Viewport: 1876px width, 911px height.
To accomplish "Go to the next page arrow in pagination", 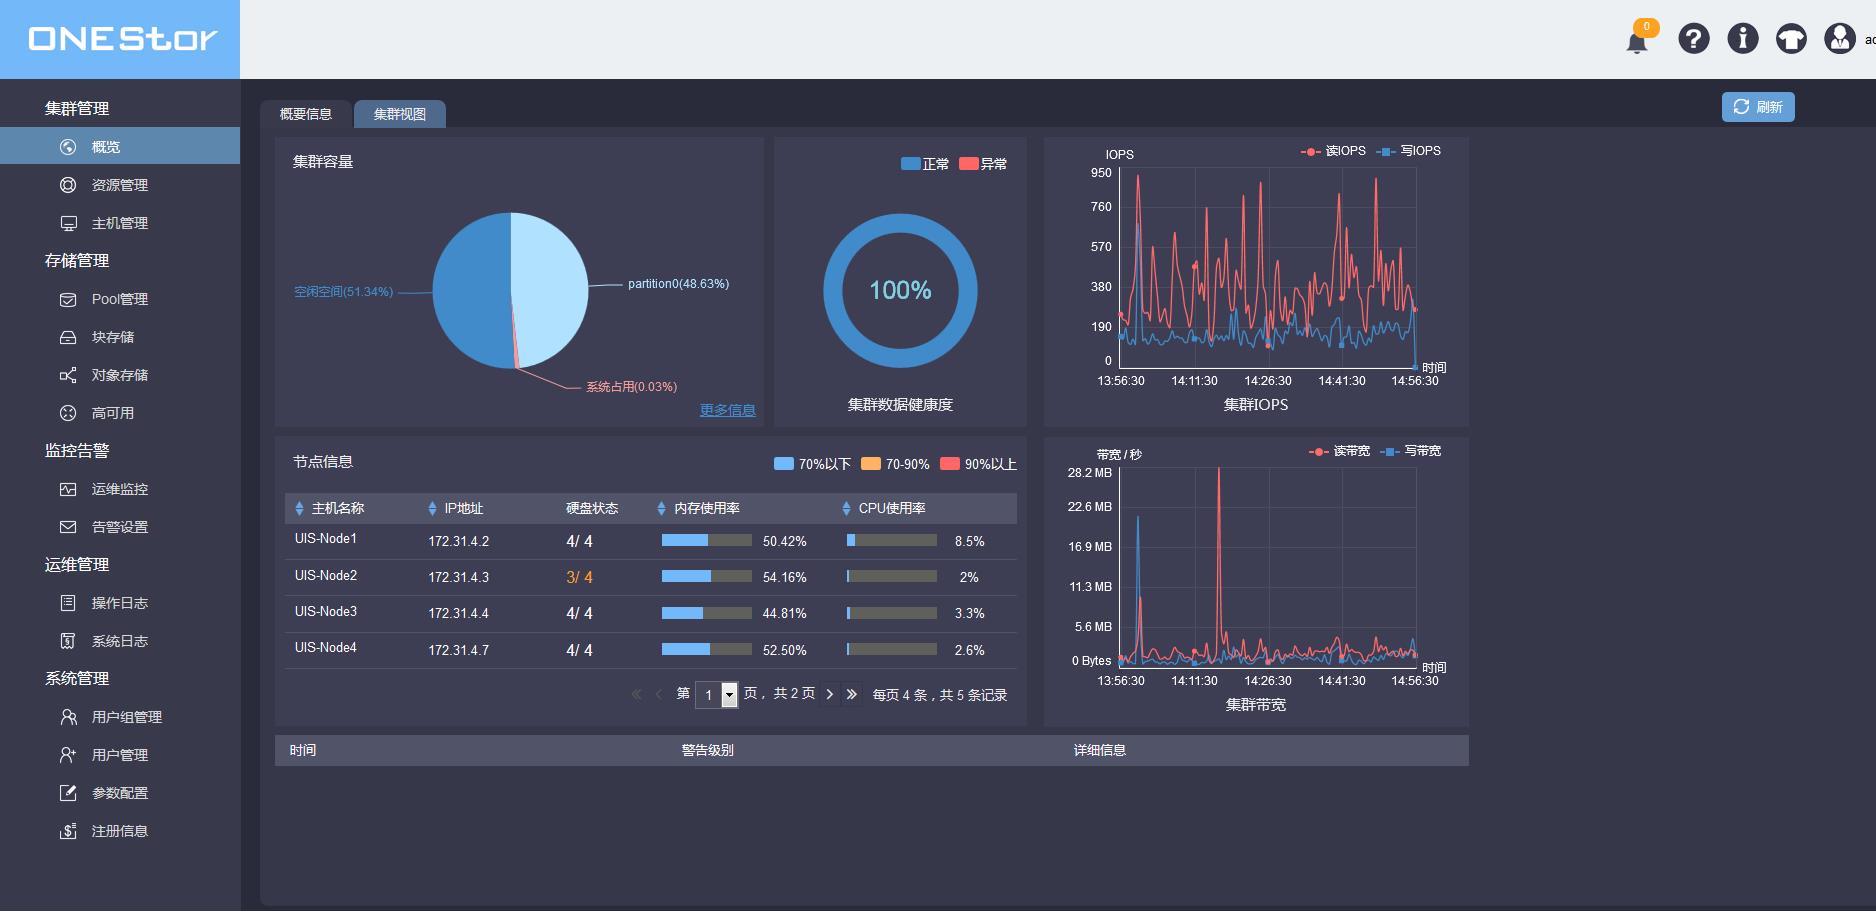I will point(830,694).
